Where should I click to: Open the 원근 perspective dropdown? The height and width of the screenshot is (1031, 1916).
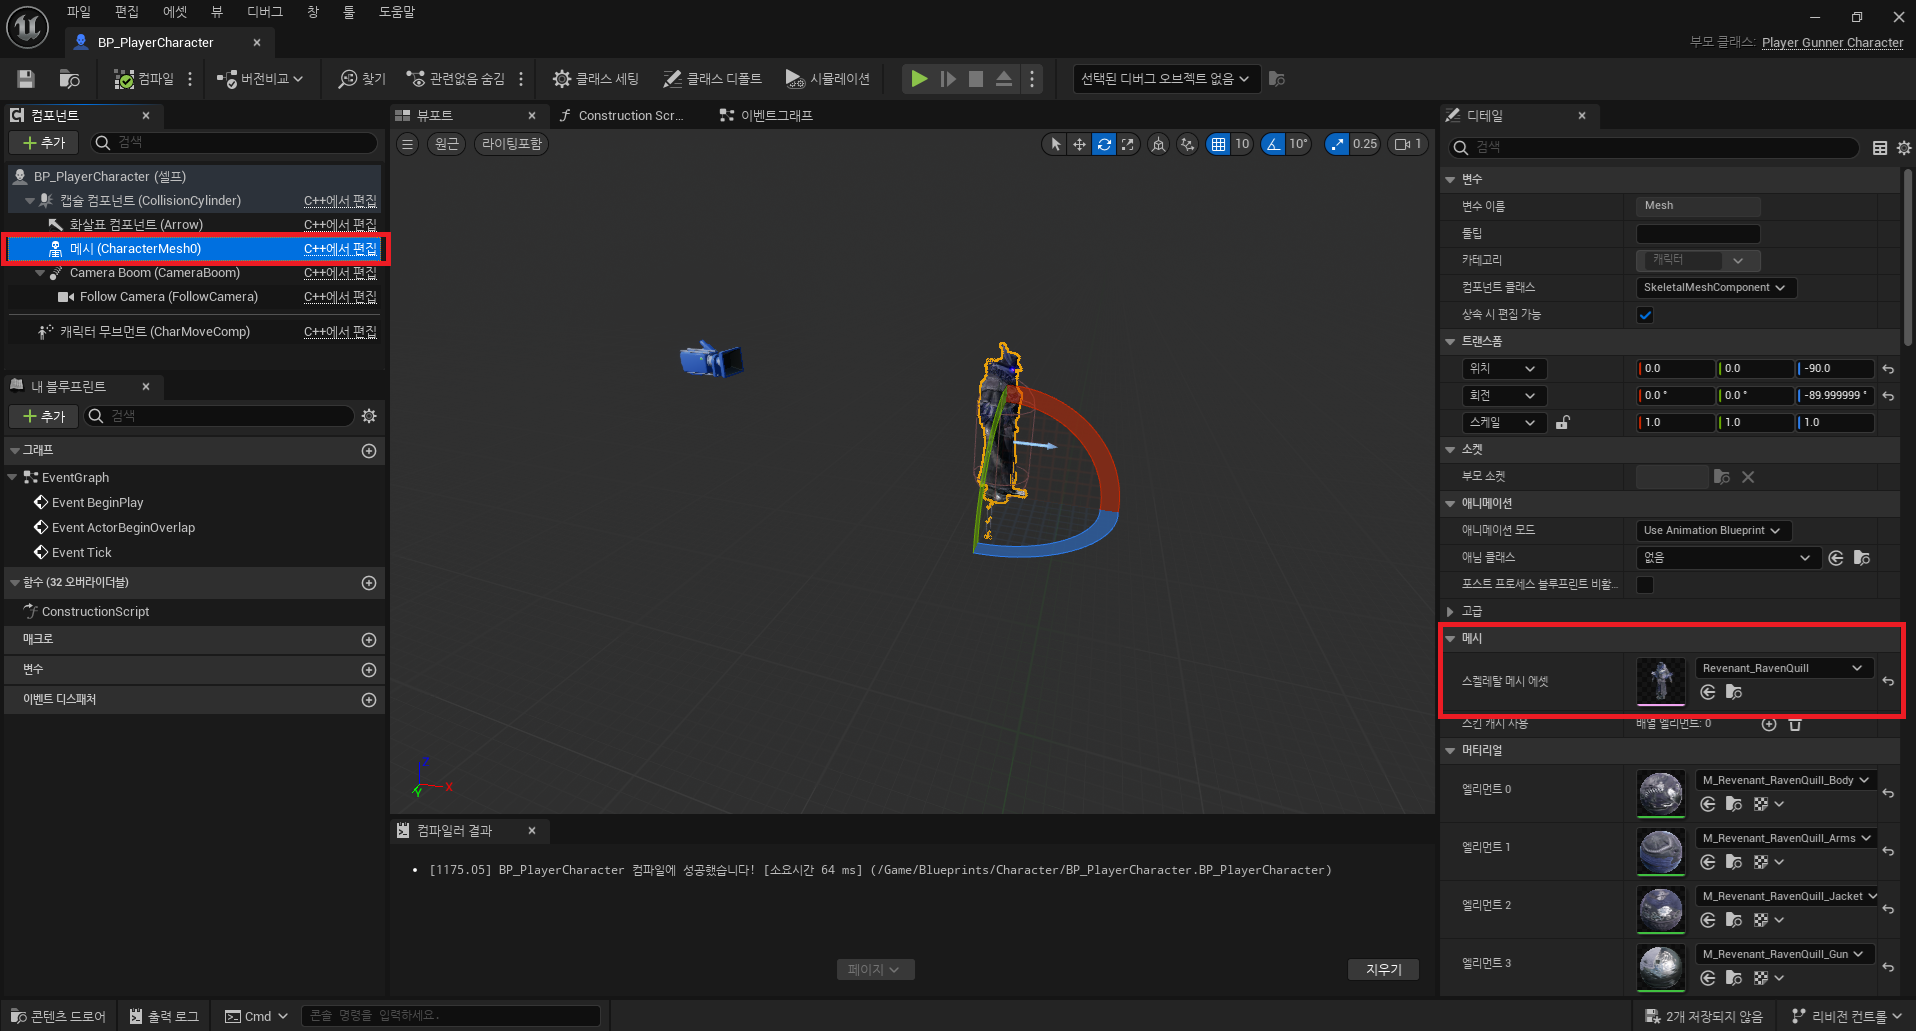click(447, 144)
